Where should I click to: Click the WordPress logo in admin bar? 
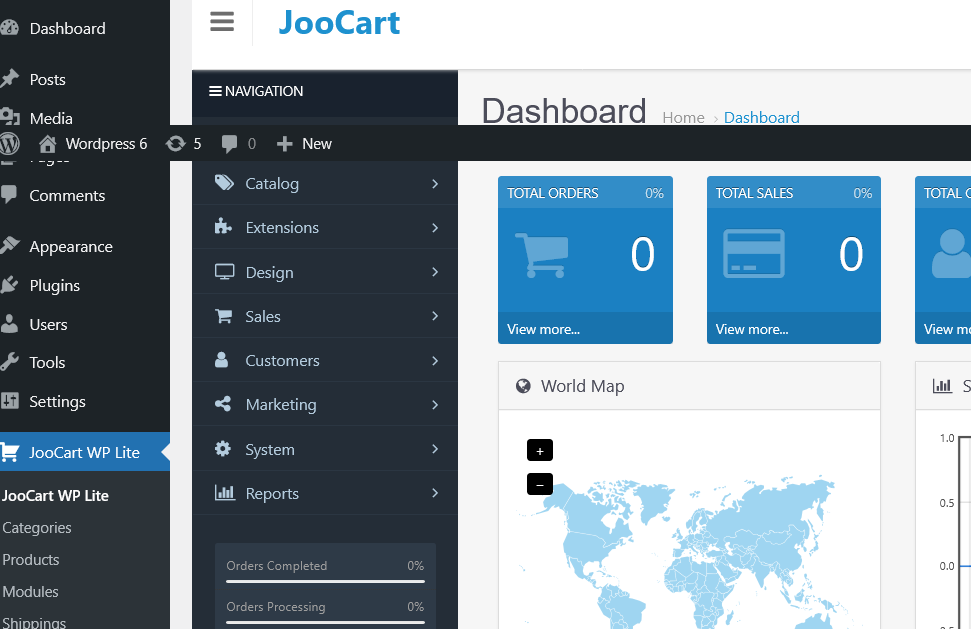(9, 144)
